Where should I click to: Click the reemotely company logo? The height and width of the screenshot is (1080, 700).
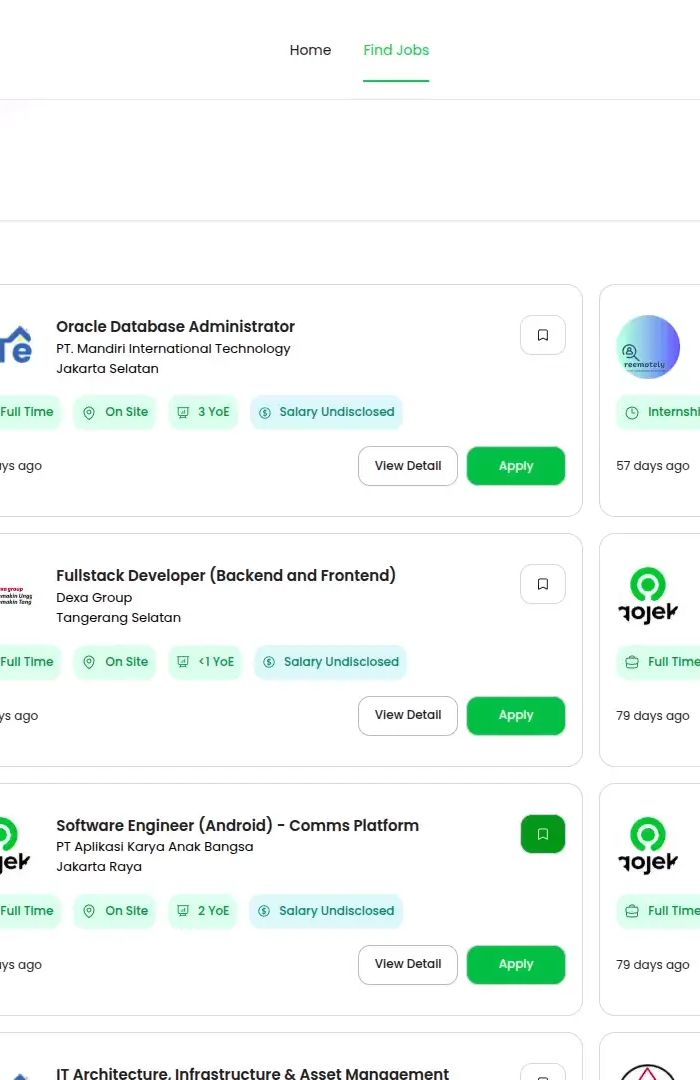point(648,347)
